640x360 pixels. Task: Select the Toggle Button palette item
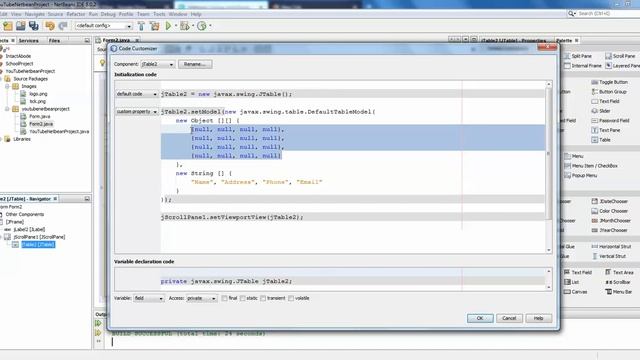pos(609,82)
